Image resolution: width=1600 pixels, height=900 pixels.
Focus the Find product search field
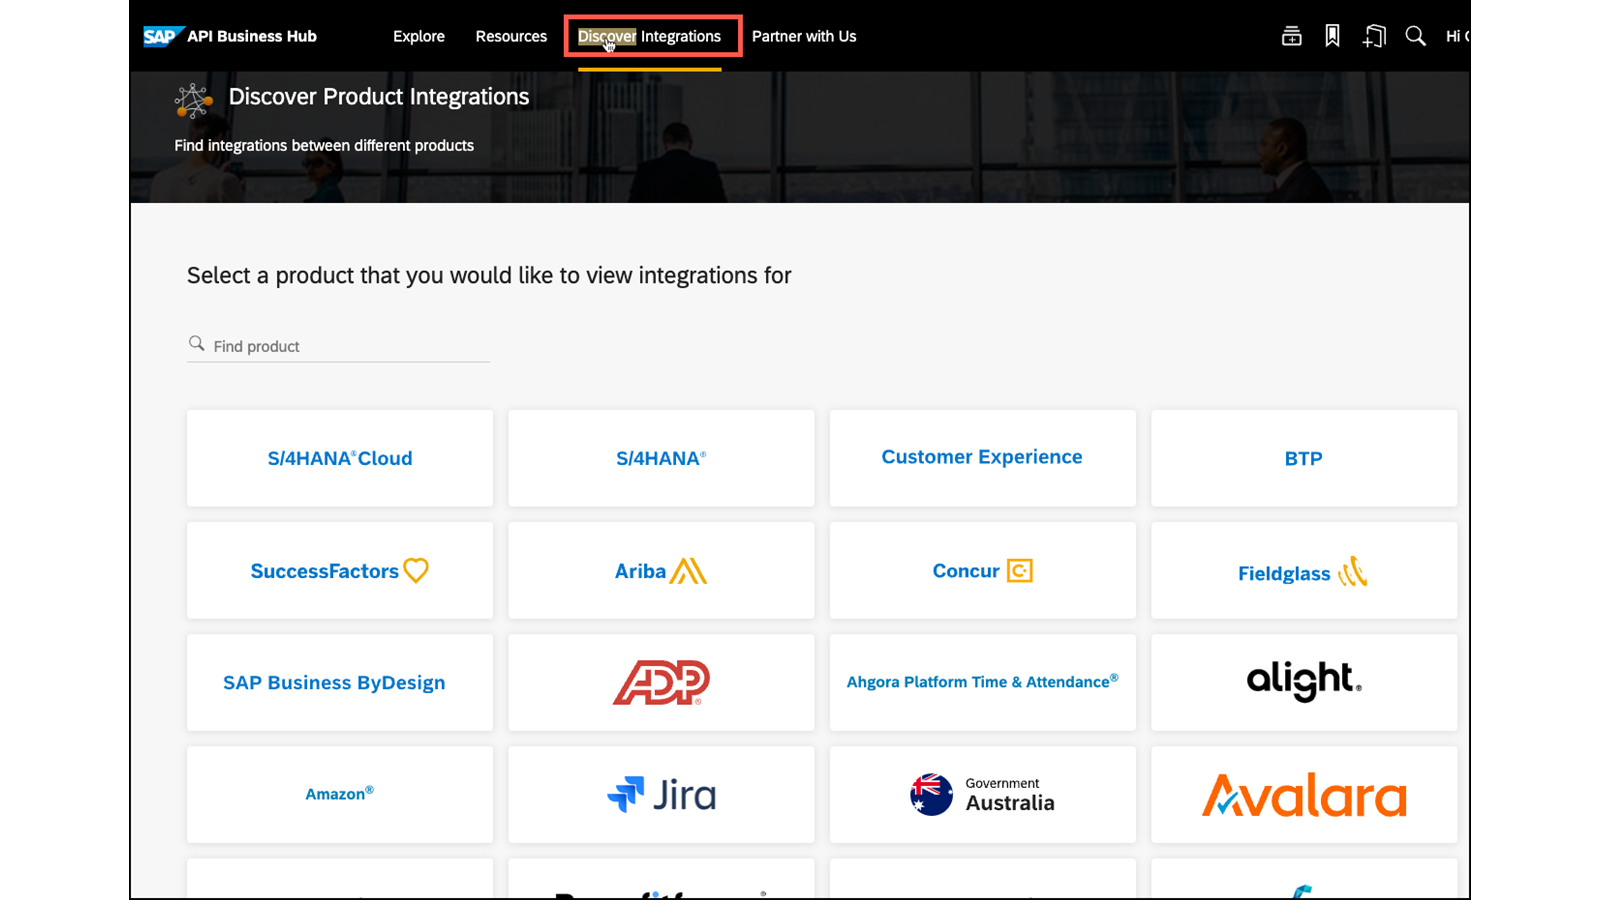(338, 346)
